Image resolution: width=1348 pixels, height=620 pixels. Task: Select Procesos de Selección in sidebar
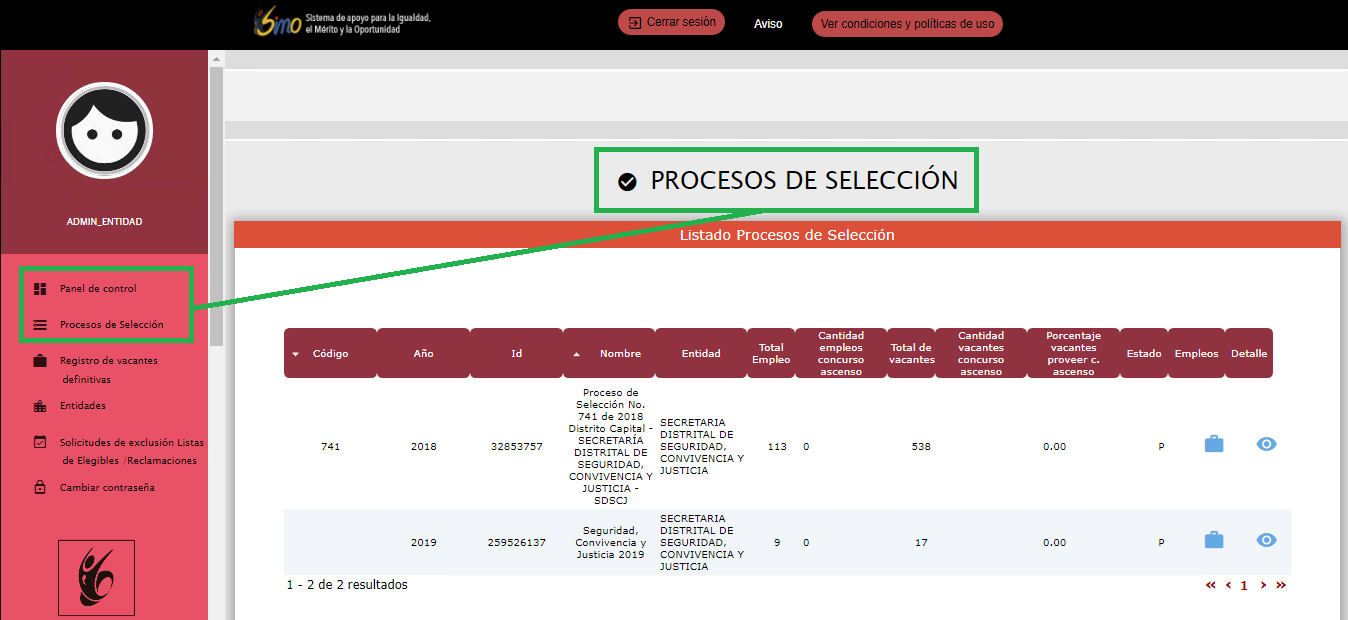point(111,325)
